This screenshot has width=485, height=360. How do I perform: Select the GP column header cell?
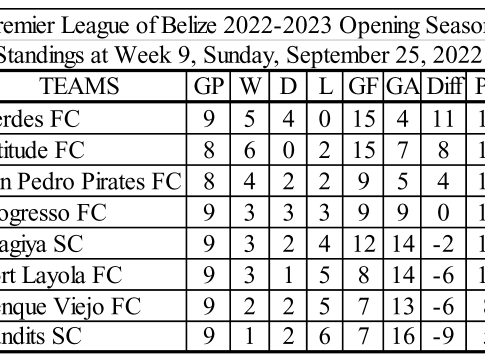[208, 86]
